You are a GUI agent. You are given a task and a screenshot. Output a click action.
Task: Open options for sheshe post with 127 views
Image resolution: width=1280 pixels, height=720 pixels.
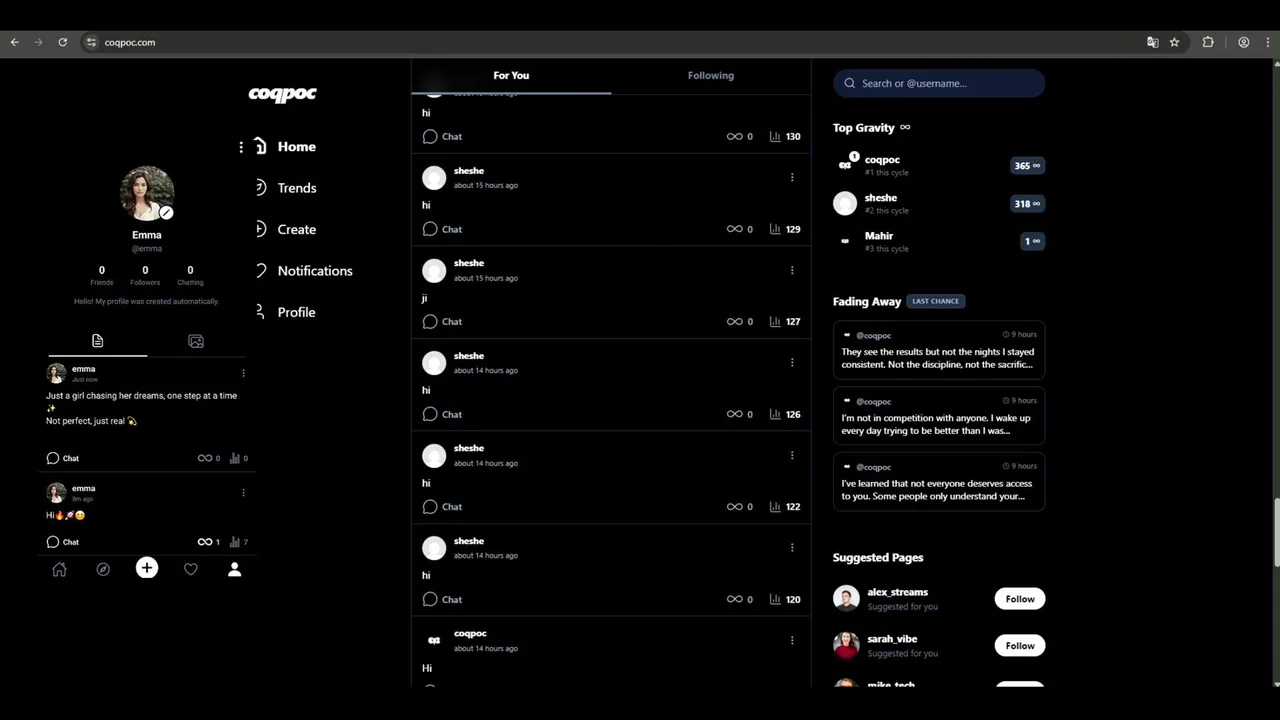pos(792,270)
